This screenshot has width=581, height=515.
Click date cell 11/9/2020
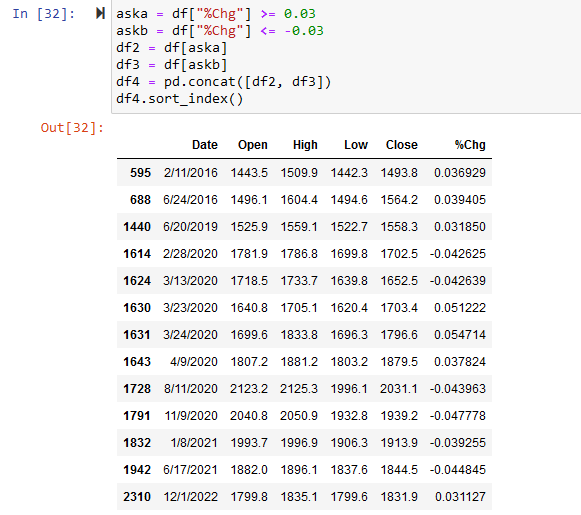[191, 416]
